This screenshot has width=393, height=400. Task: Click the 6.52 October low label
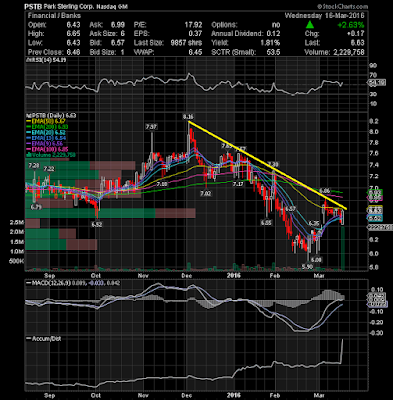point(97,224)
